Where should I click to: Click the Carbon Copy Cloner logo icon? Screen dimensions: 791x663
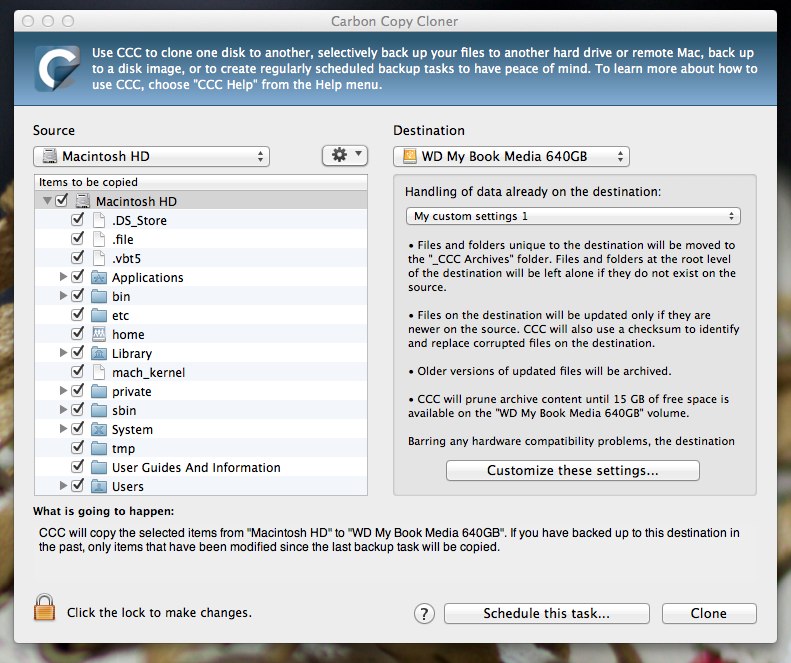click(x=57, y=69)
